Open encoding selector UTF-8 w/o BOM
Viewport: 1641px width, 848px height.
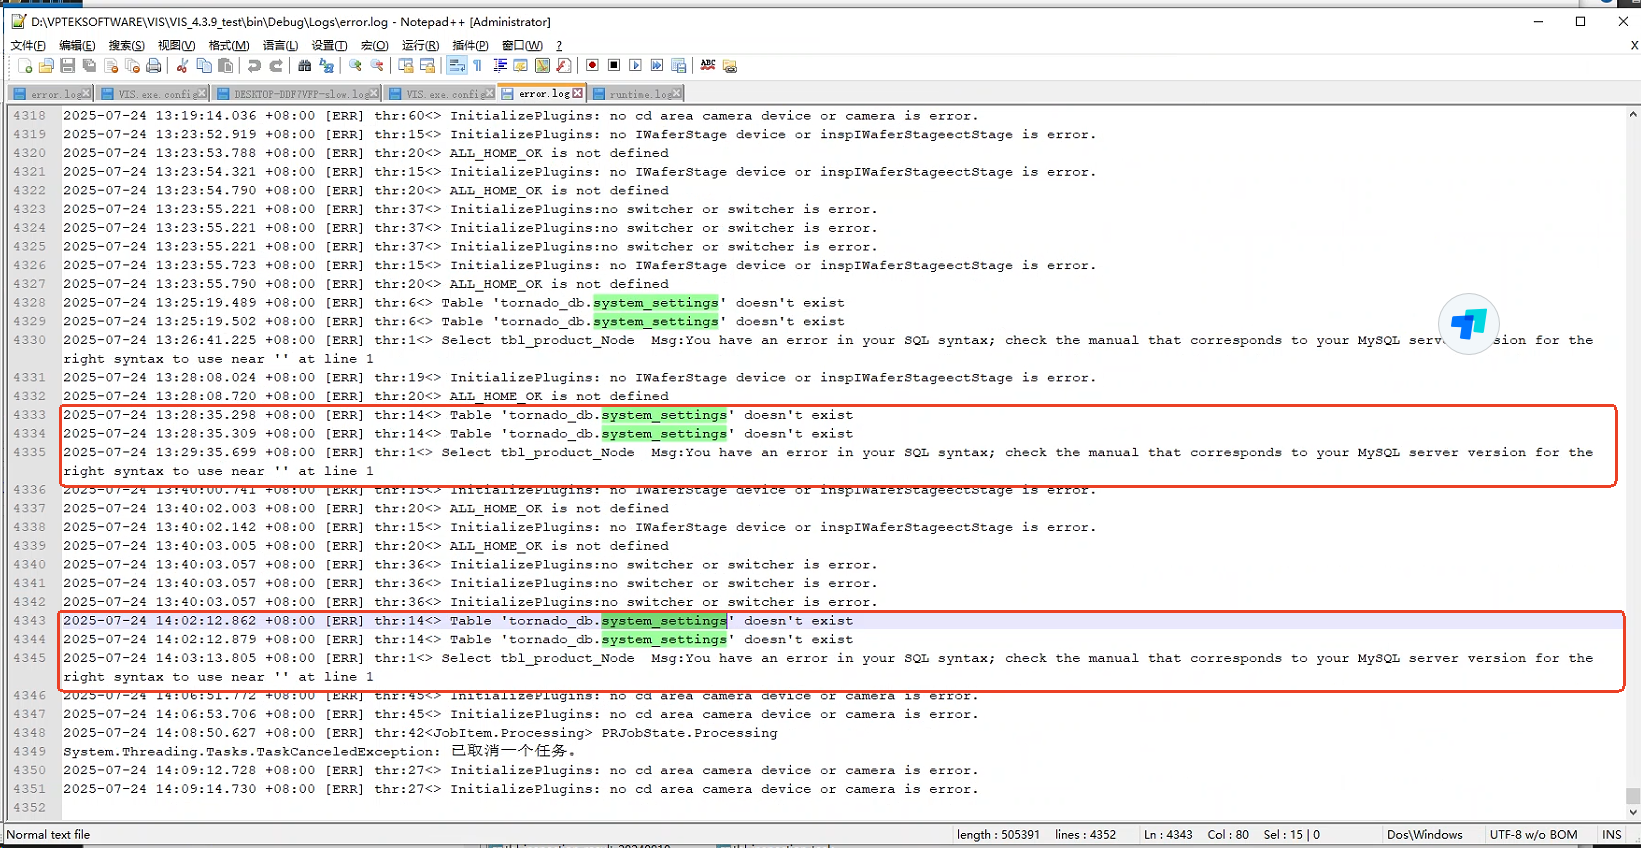(x=1533, y=835)
